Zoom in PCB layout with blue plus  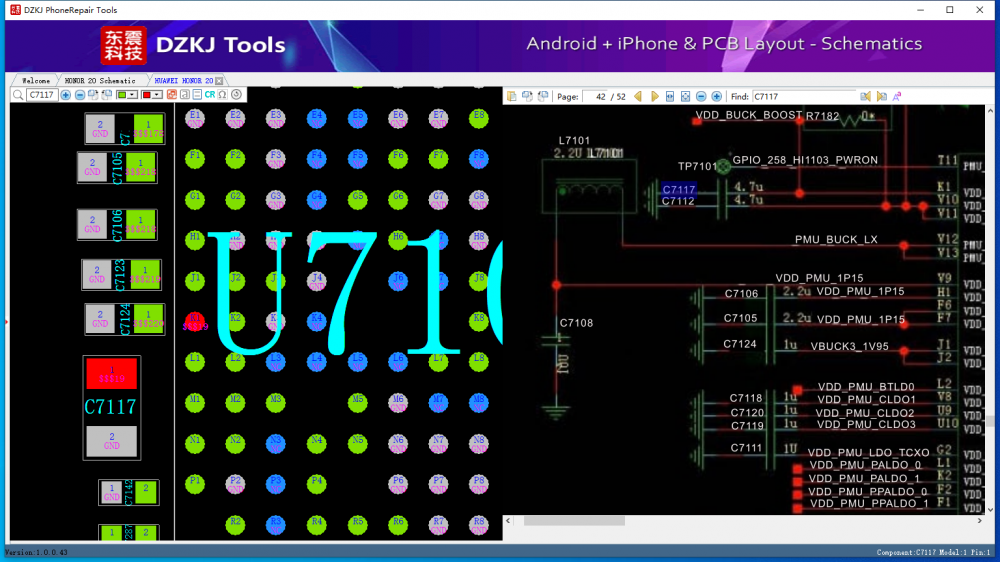tap(65, 94)
